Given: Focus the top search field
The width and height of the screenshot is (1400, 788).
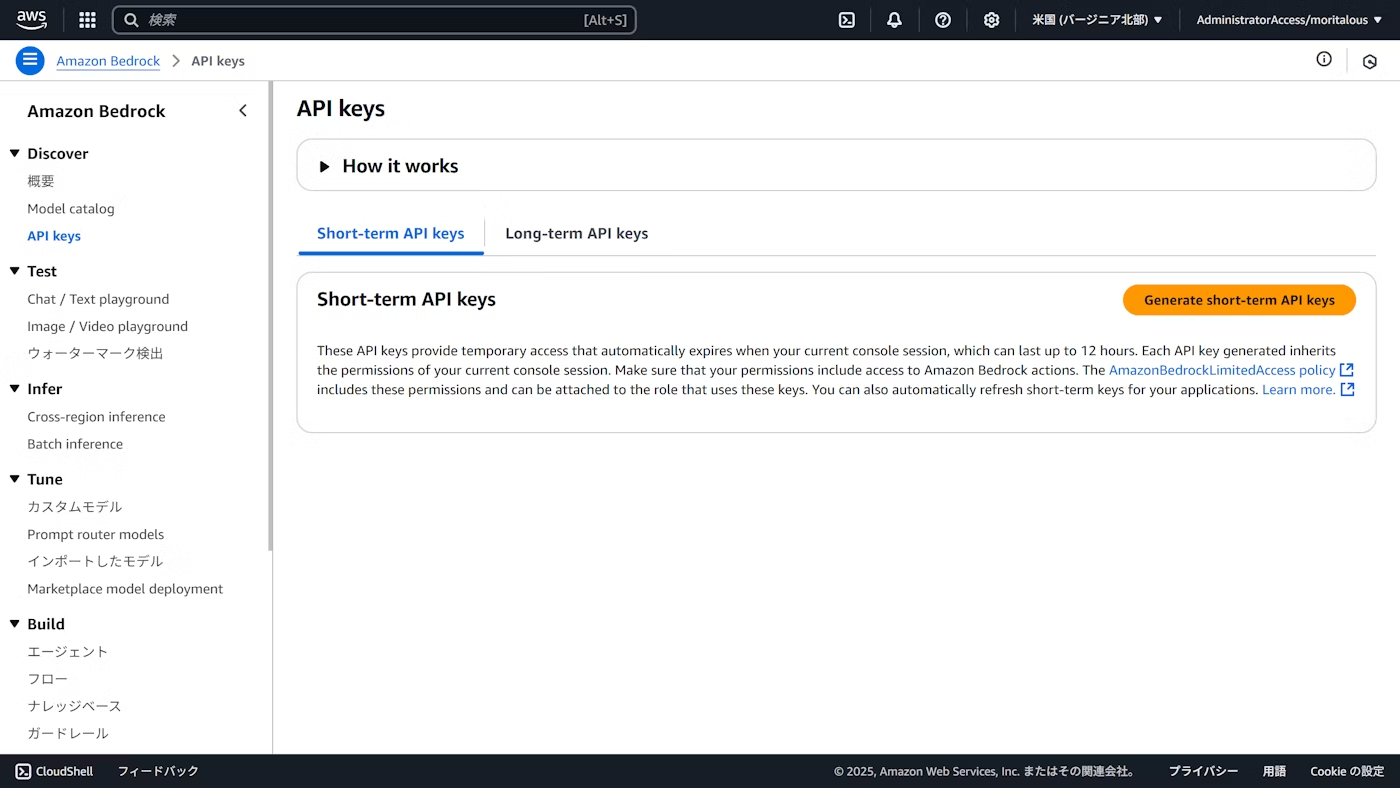Looking at the screenshot, I should click(x=374, y=20).
